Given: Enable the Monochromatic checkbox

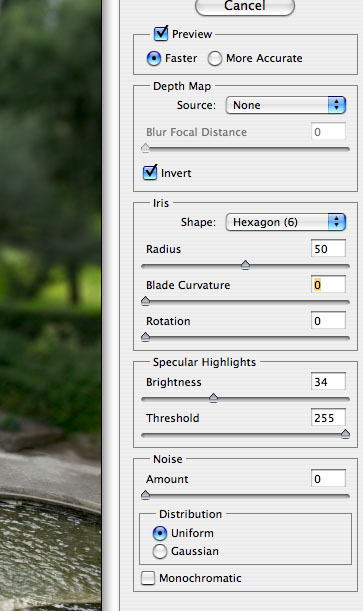Looking at the screenshot, I should pyautogui.click(x=148, y=578).
